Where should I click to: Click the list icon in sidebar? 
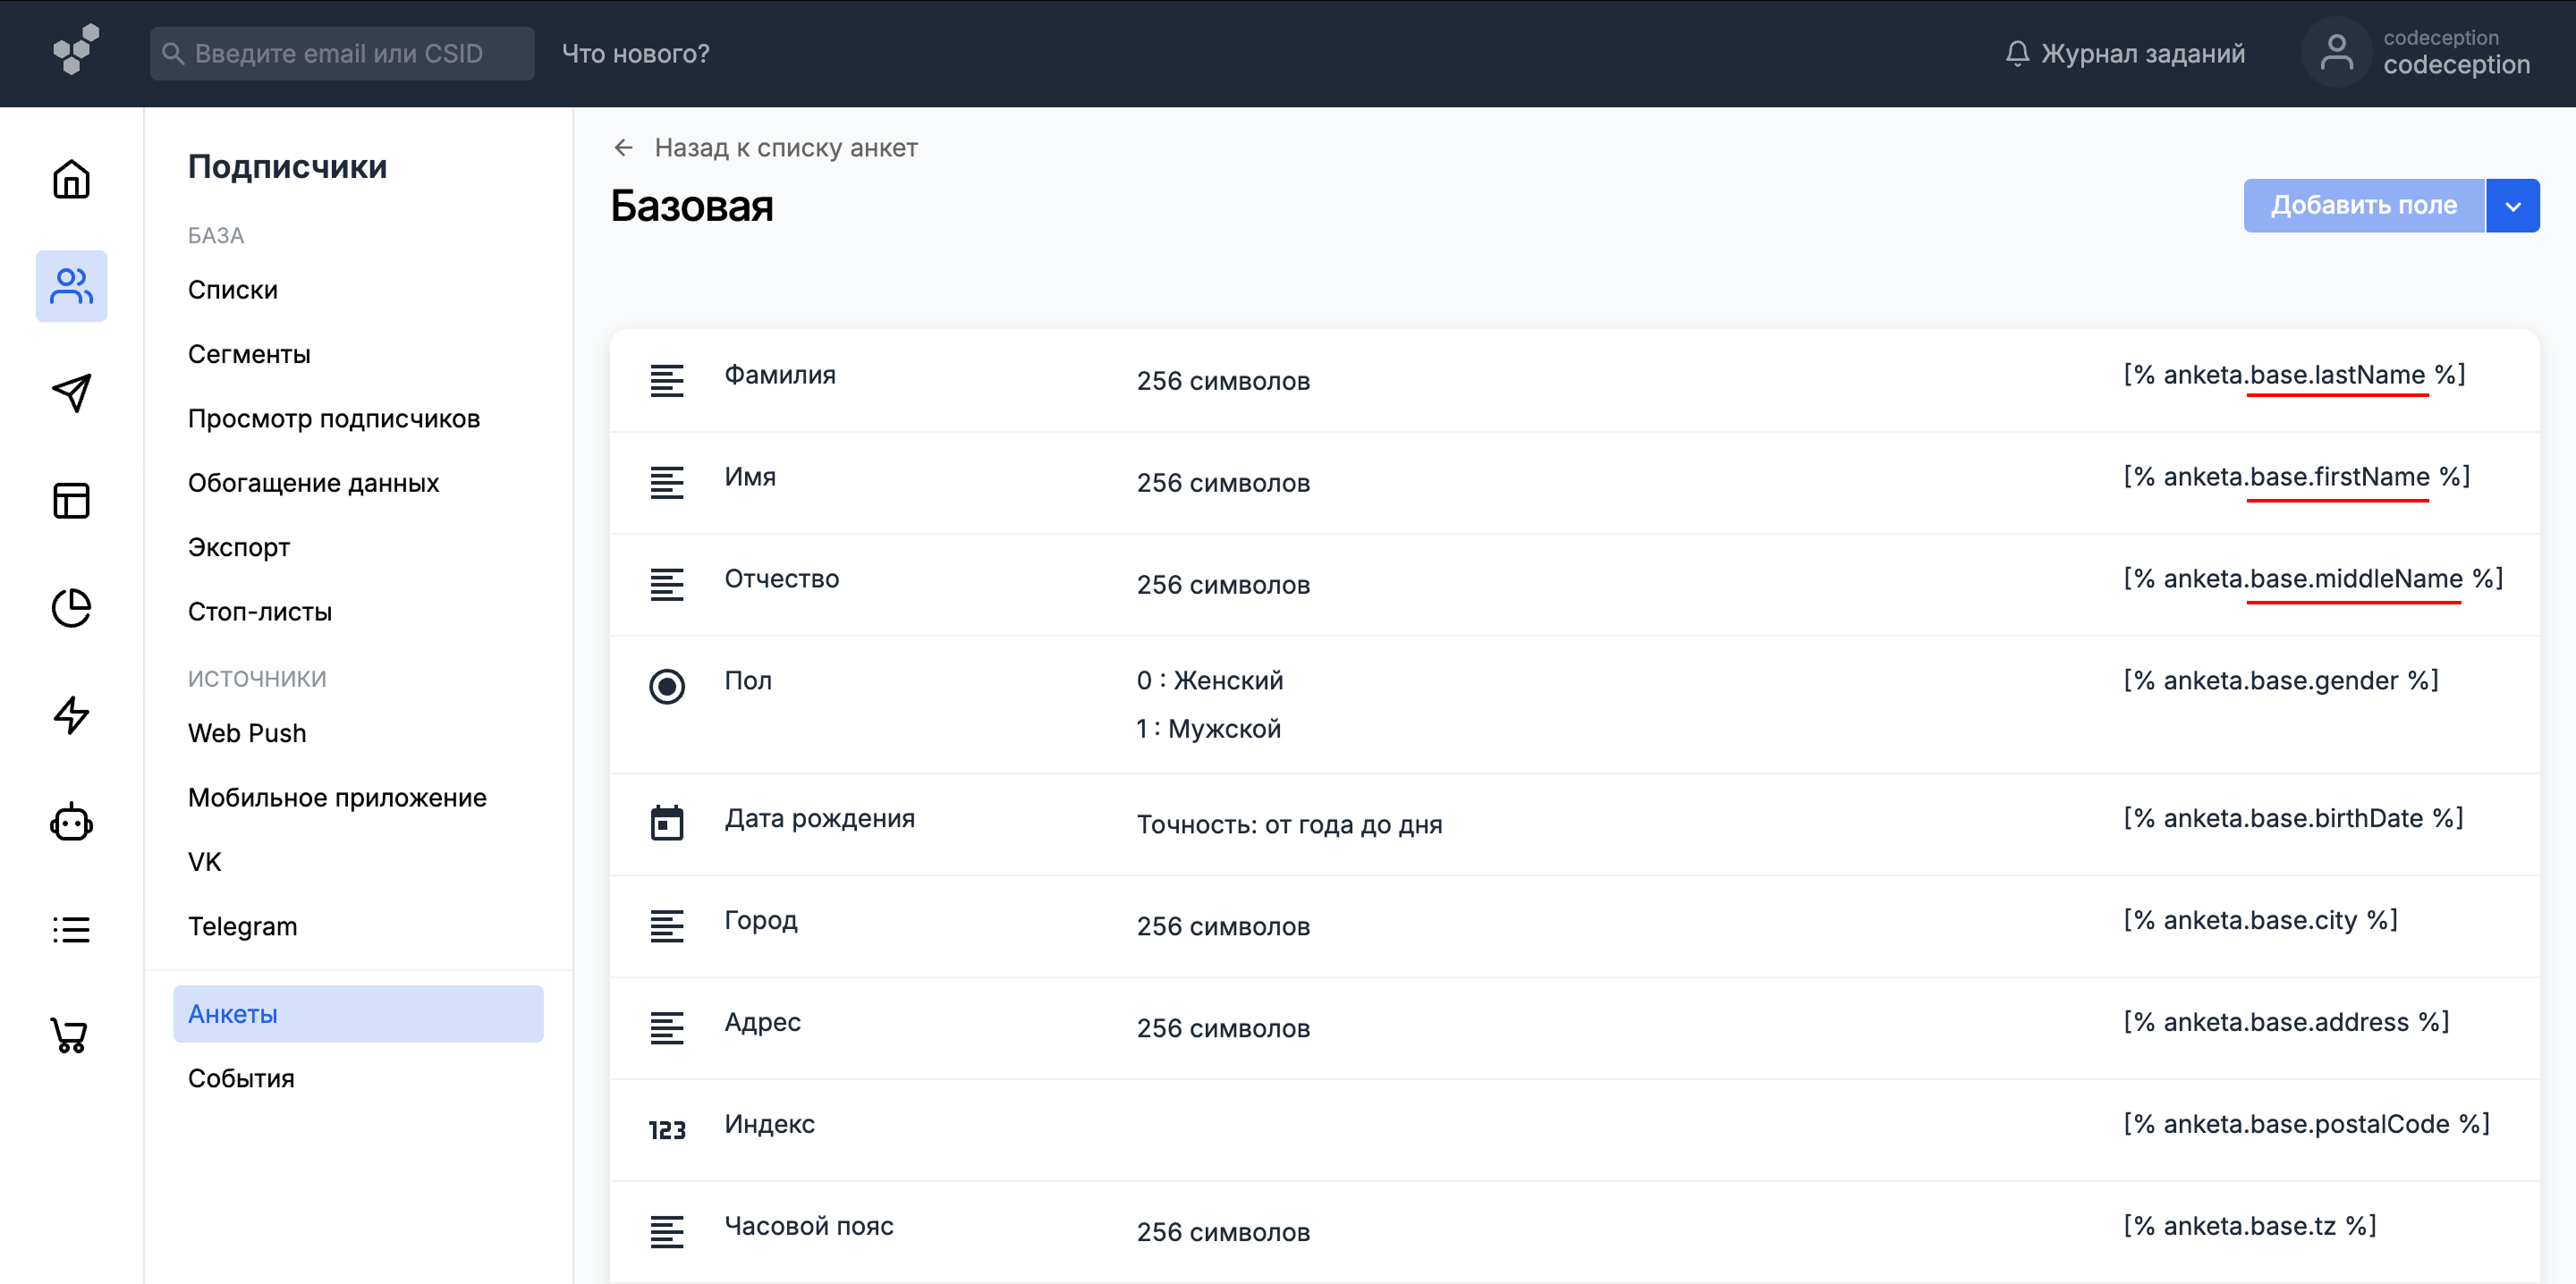pyautogui.click(x=71, y=929)
